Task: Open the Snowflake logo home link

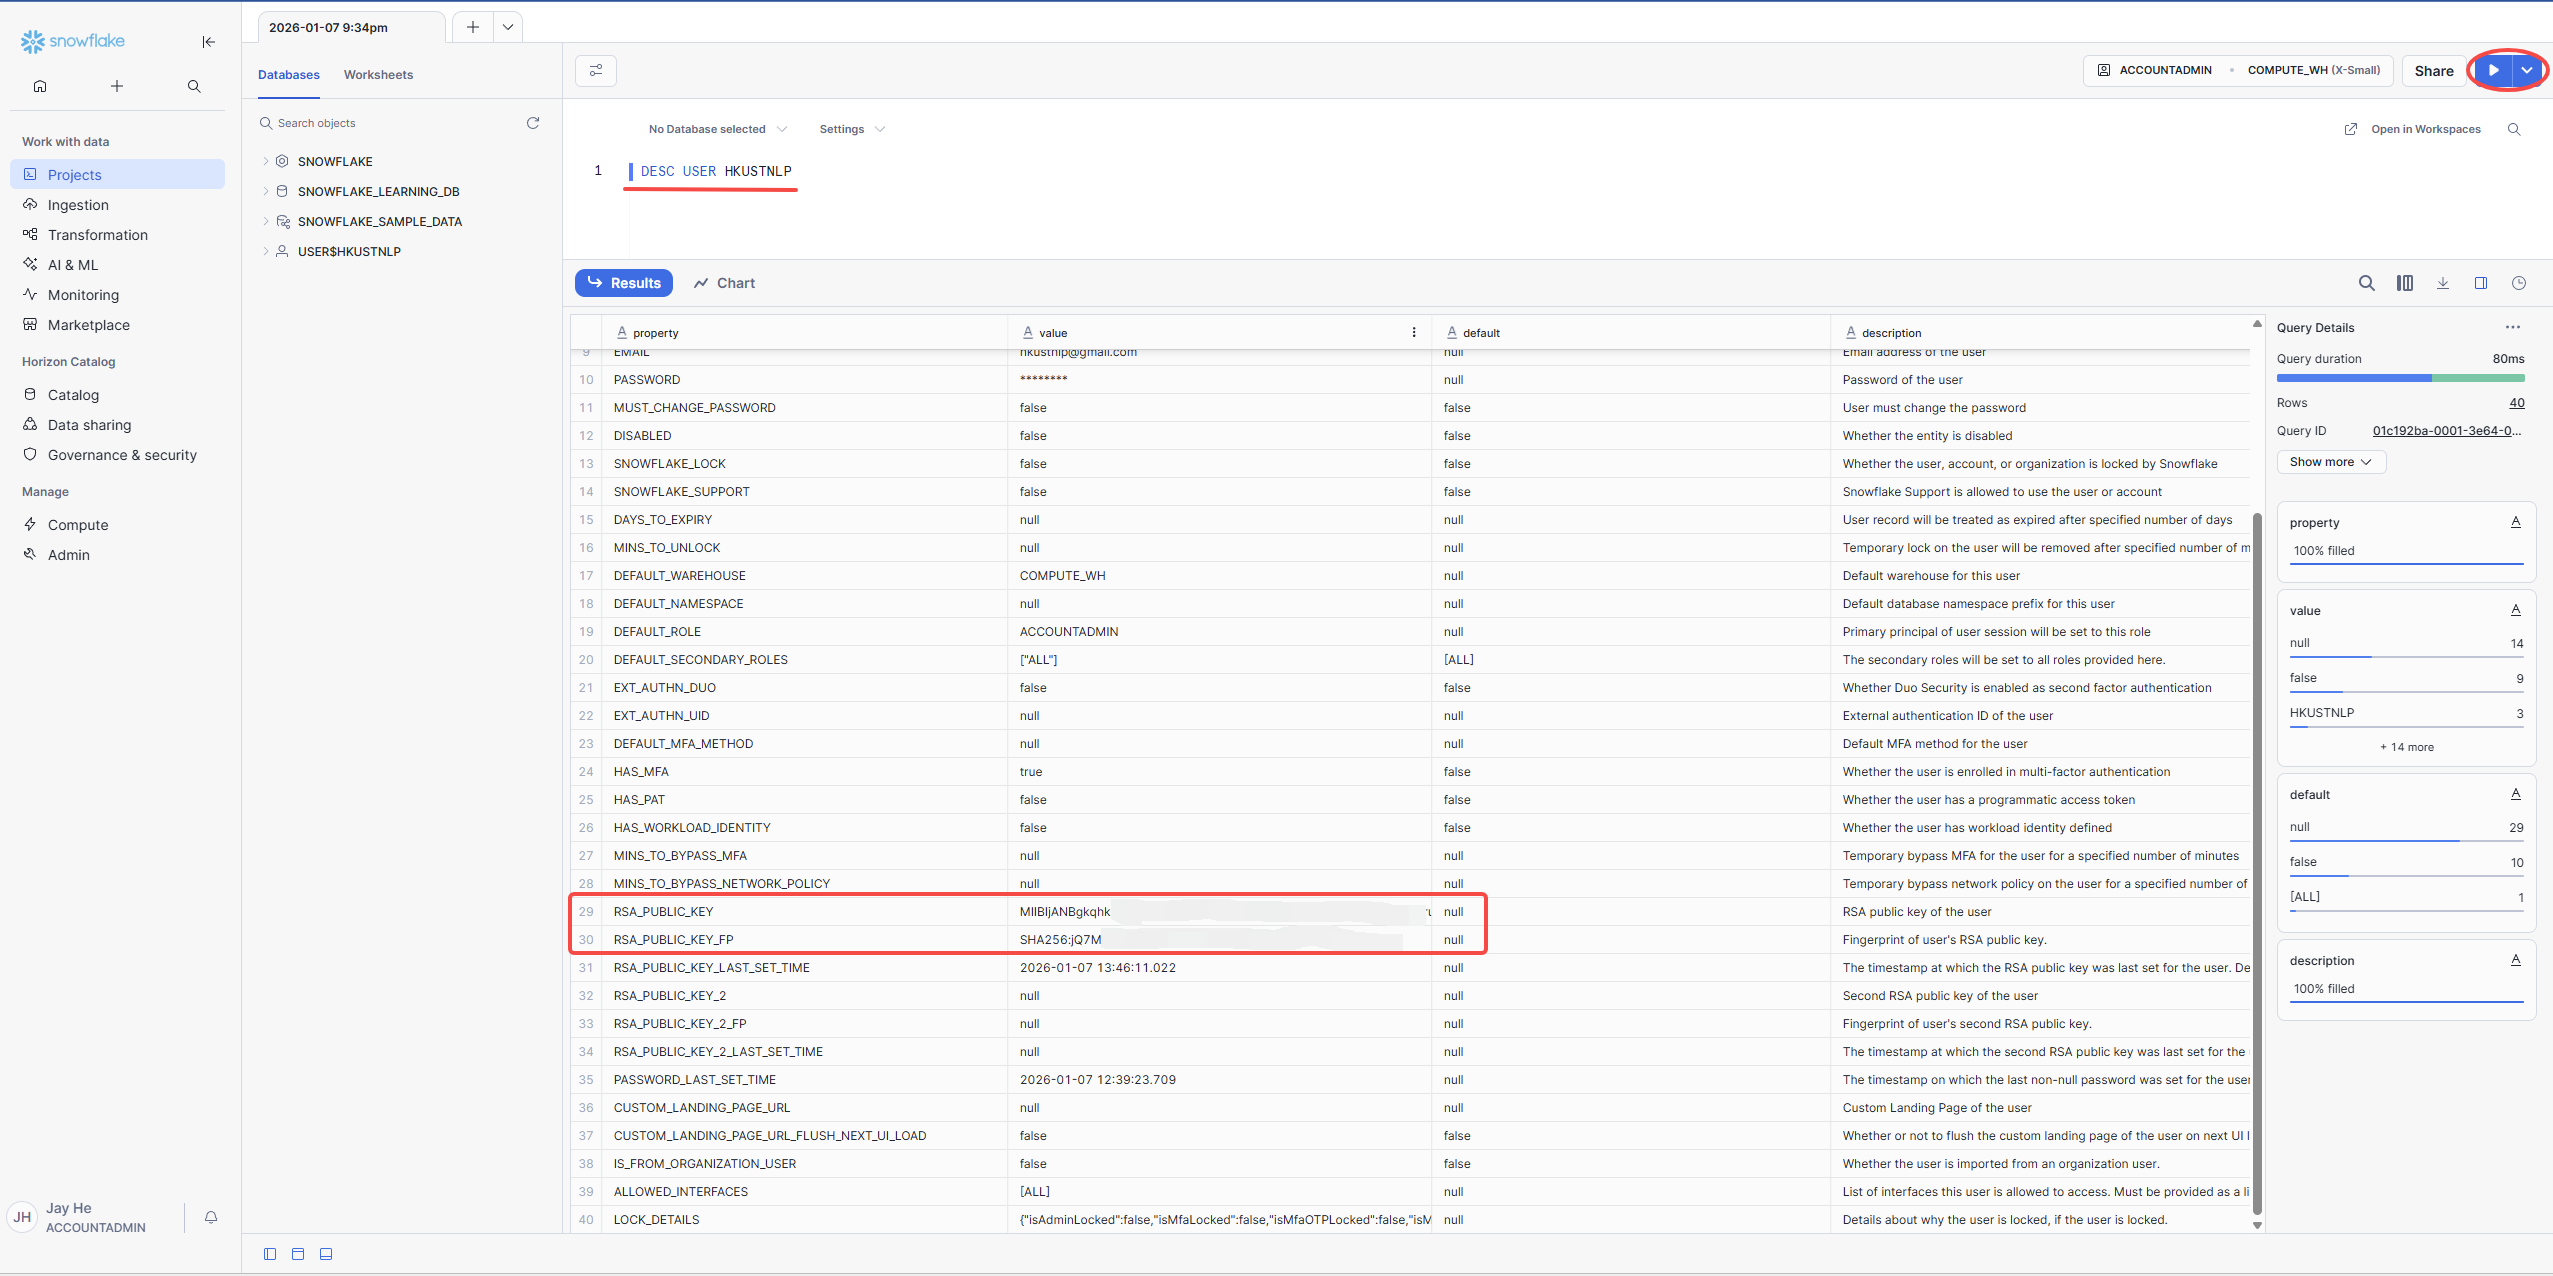Action: (x=73, y=41)
